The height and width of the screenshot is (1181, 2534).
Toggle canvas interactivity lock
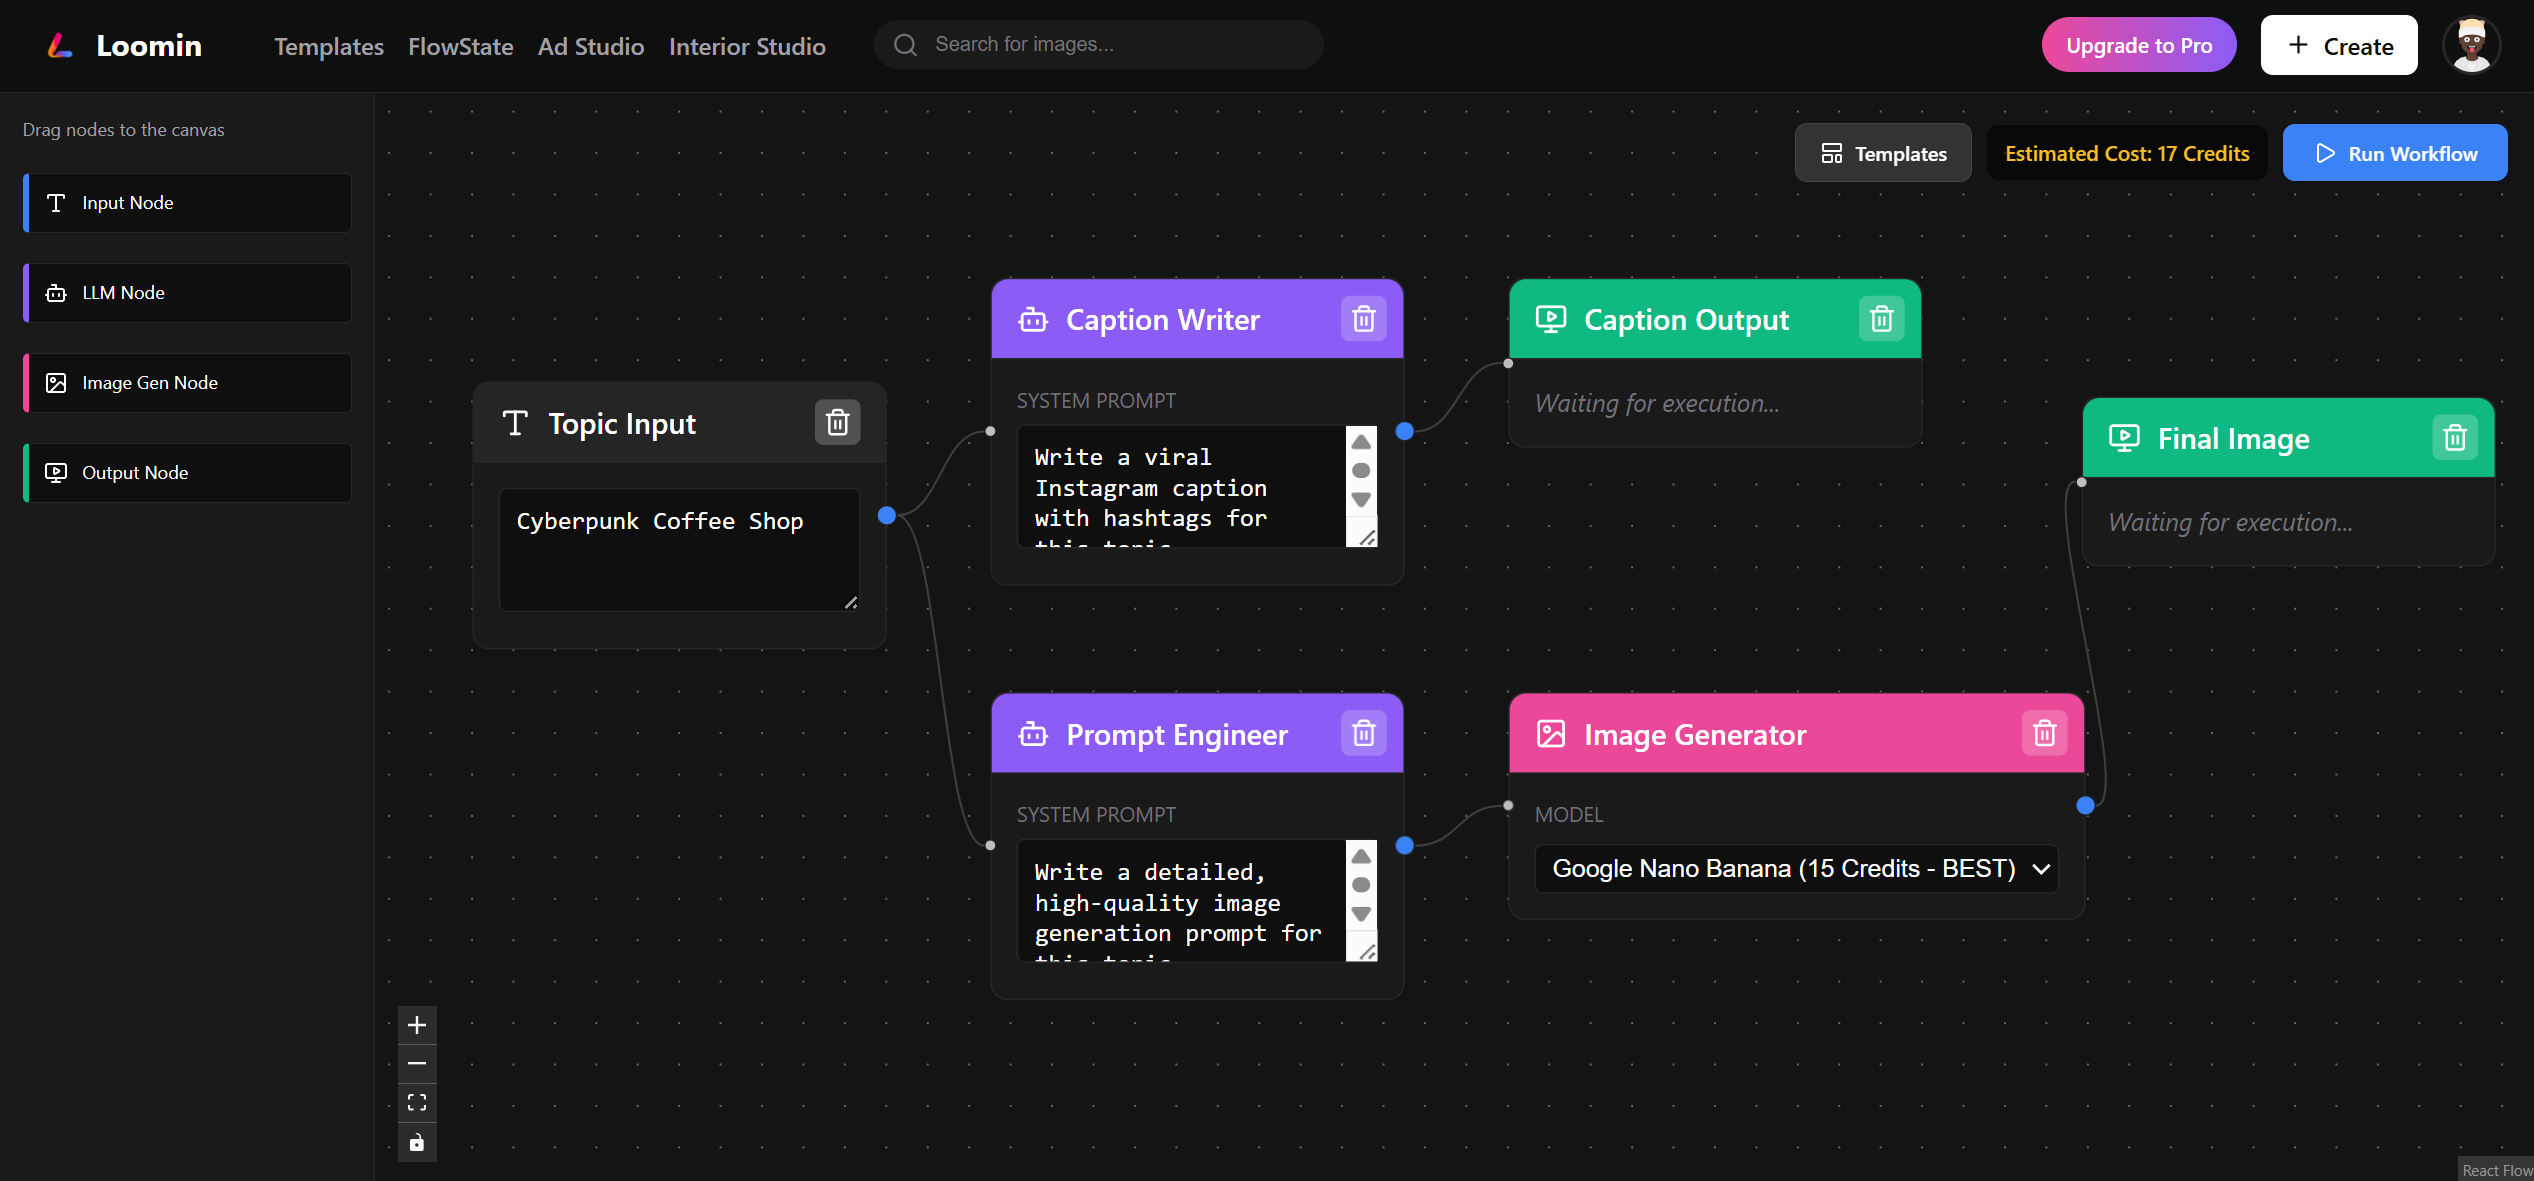pos(417,1142)
